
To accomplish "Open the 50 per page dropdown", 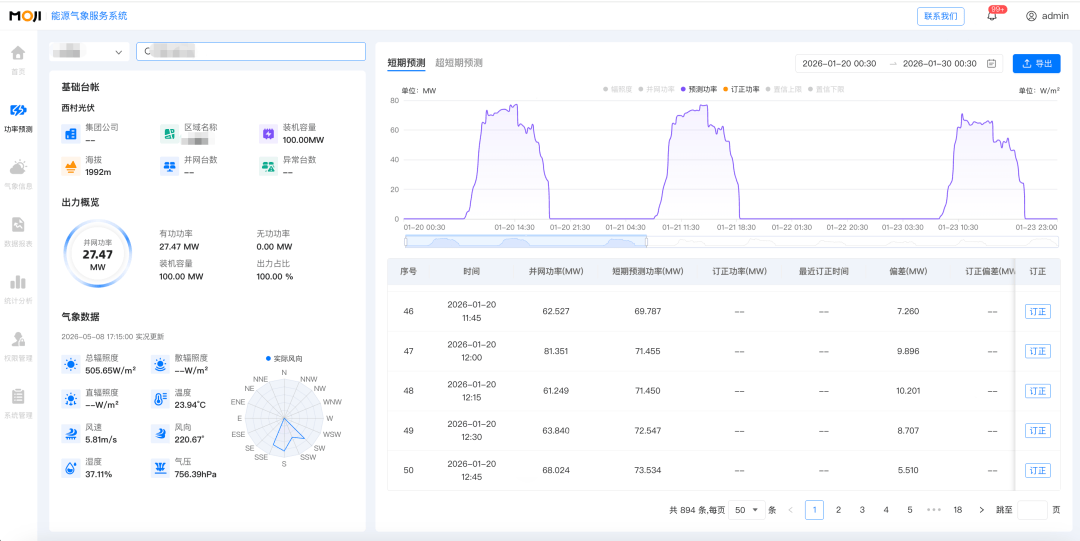I will tap(747, 510).
